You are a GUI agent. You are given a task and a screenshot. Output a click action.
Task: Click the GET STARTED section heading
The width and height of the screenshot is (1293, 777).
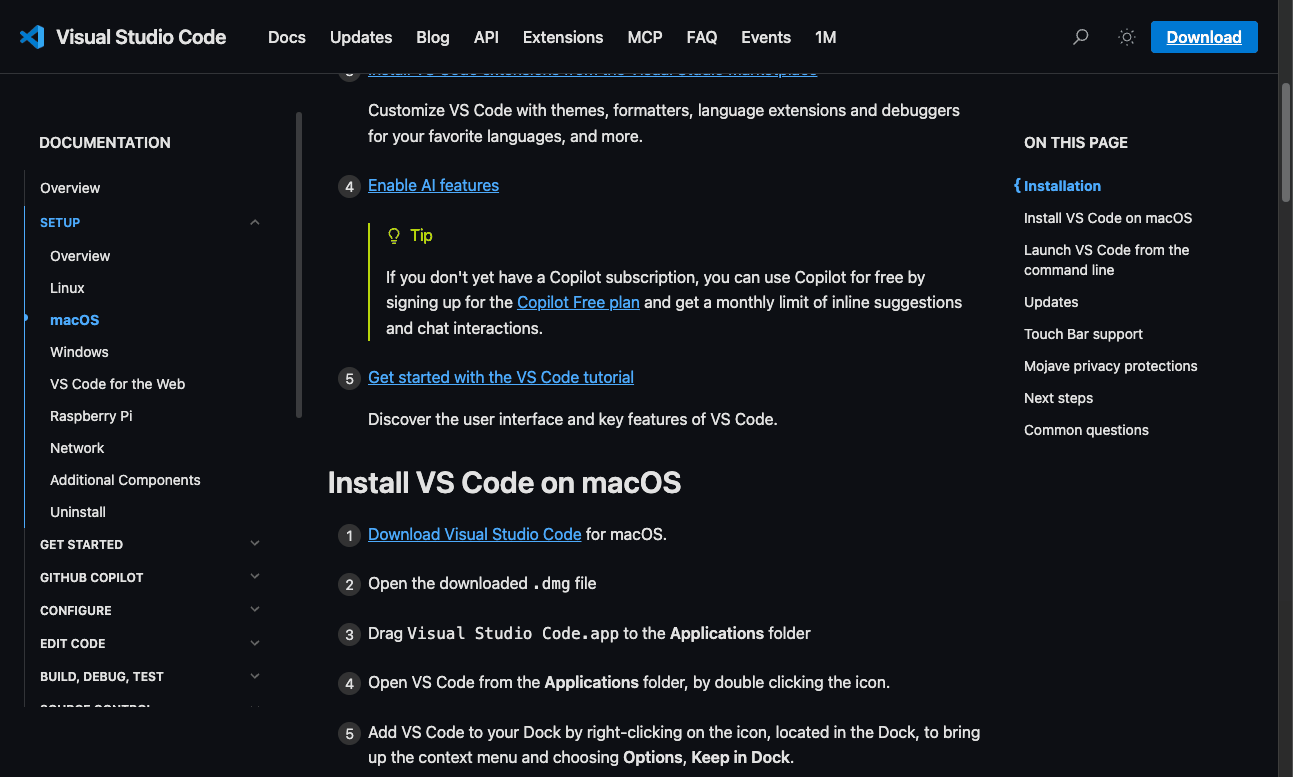81,544
